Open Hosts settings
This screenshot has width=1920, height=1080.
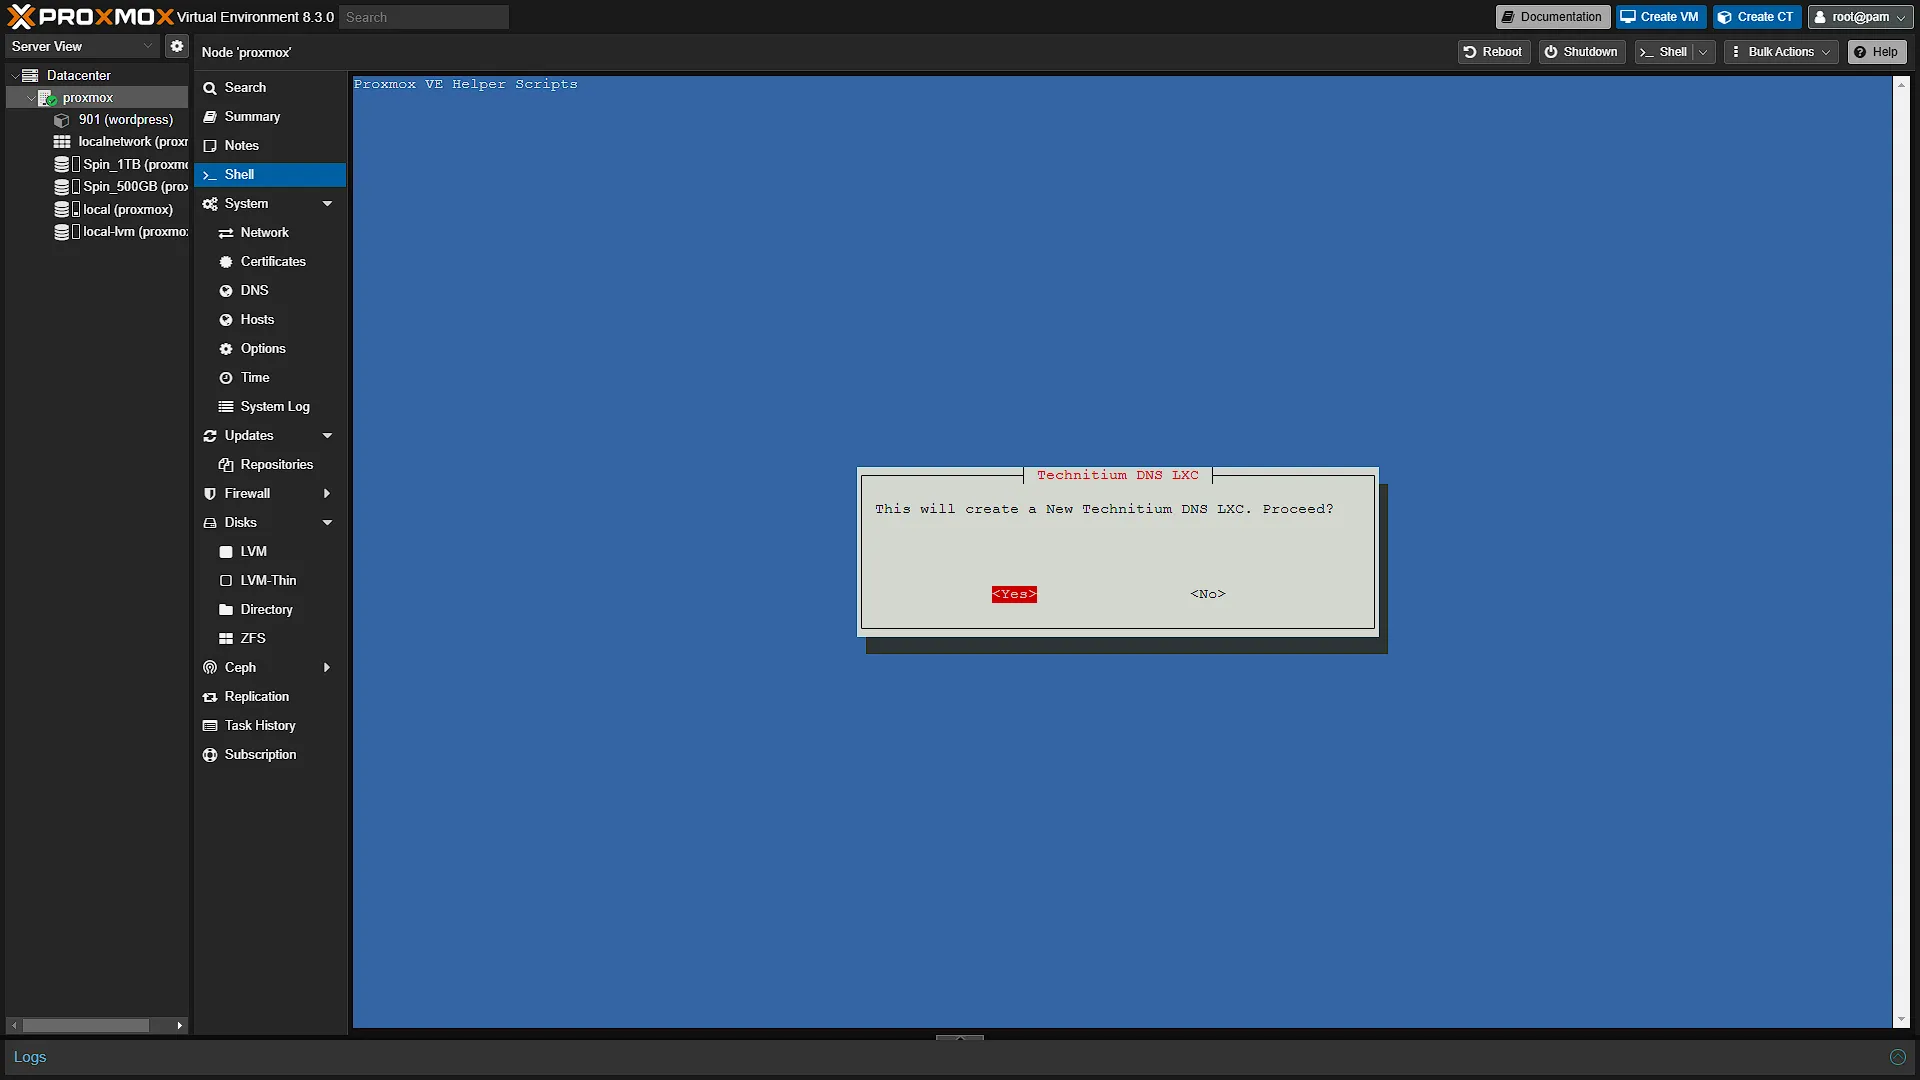point(270,320)
